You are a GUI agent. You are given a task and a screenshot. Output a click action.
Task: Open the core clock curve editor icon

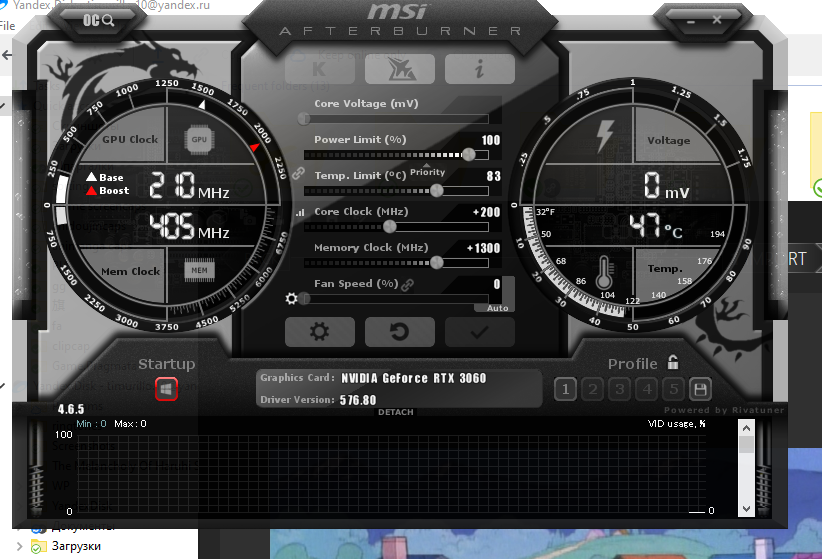pos(300,212)
